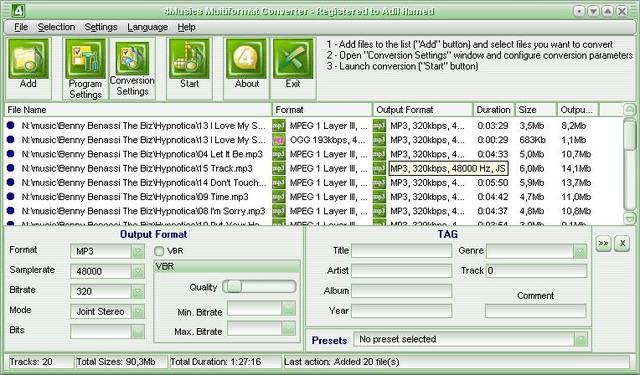Open the Min. Bitrate dropdown
Image resolution: width=640 pixels, height=375 pixels.
click(288, 308)
